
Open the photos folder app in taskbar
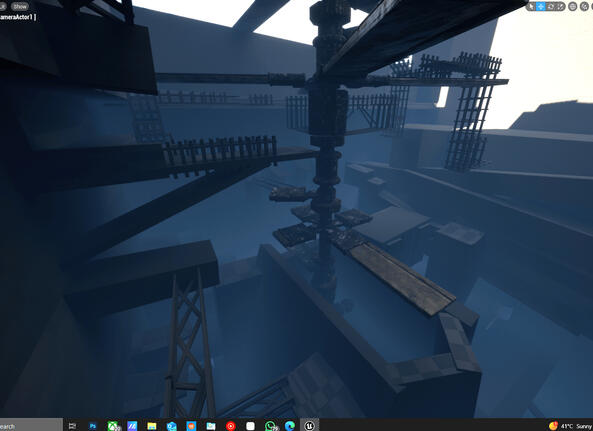[x=211, y=426]
